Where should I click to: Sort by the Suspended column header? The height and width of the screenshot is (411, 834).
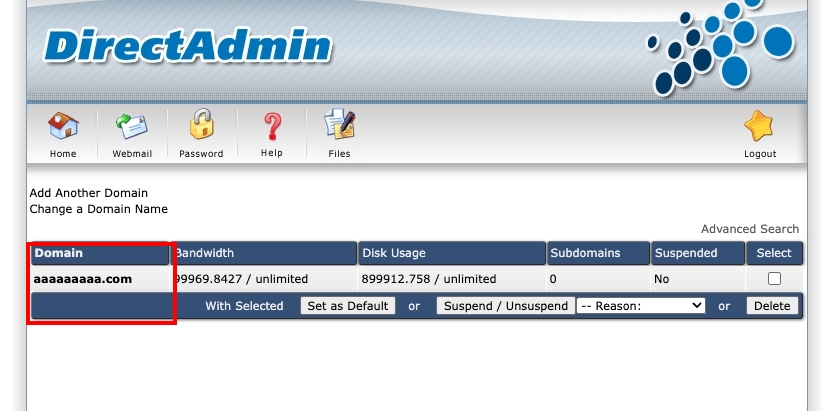pos(698,253)
